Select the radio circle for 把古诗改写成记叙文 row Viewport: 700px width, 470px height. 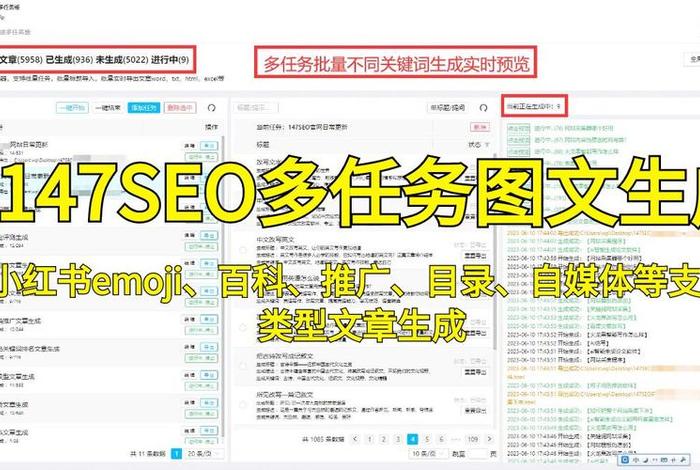click(x=243, y=366)
